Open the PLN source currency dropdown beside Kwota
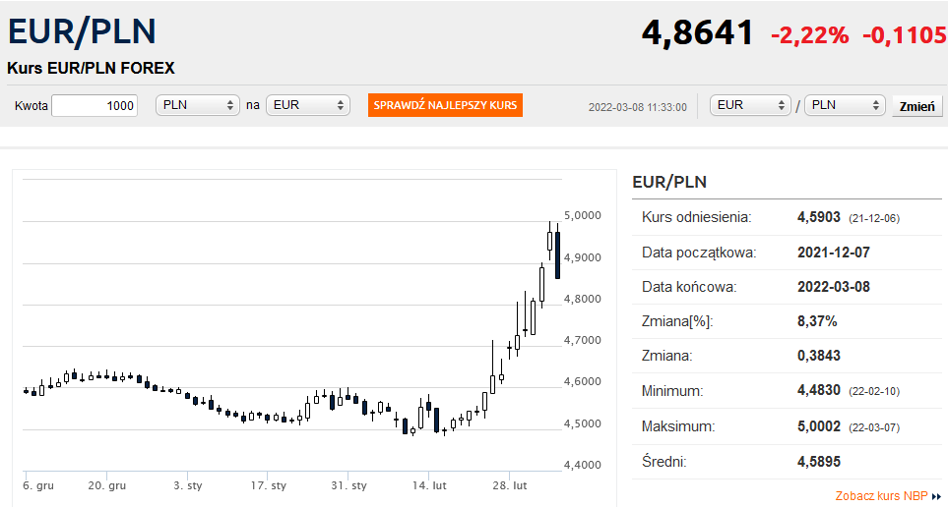Image resolution: width=948 pixels, height=507 pixels. tap(197, 105)
